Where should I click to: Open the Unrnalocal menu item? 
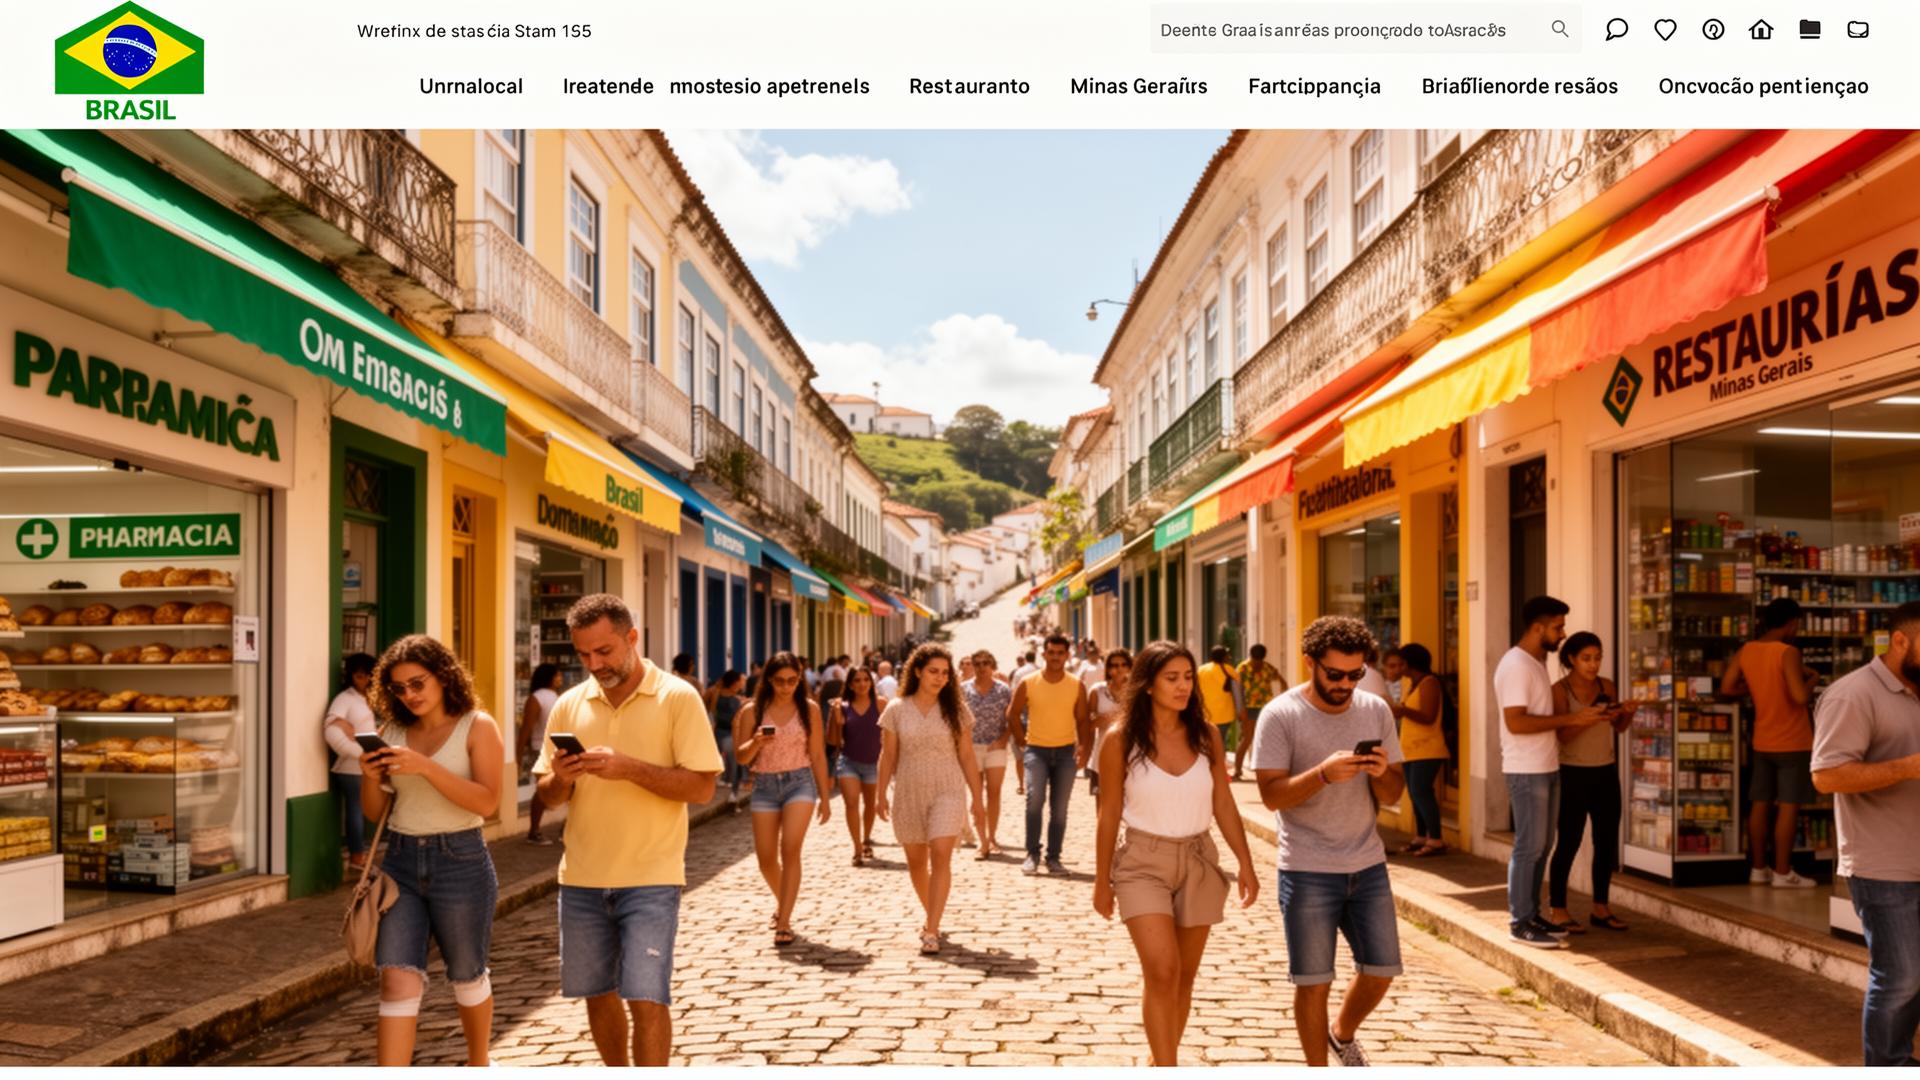click(x=471, y=86)
